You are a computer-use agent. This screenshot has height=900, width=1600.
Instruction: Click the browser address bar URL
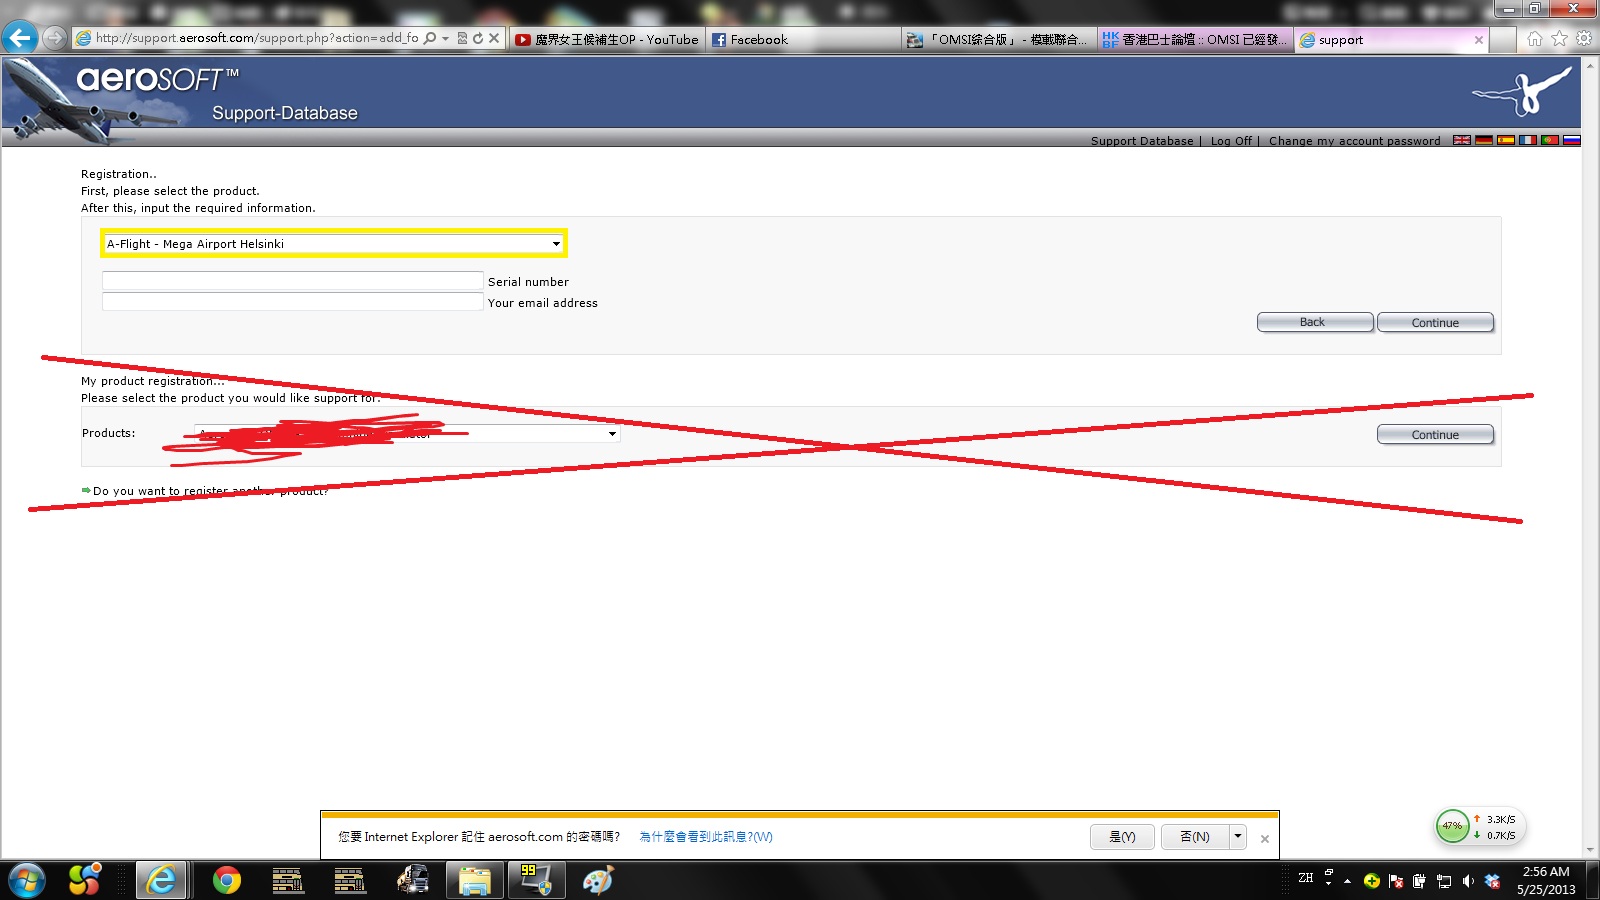point(257,38)
